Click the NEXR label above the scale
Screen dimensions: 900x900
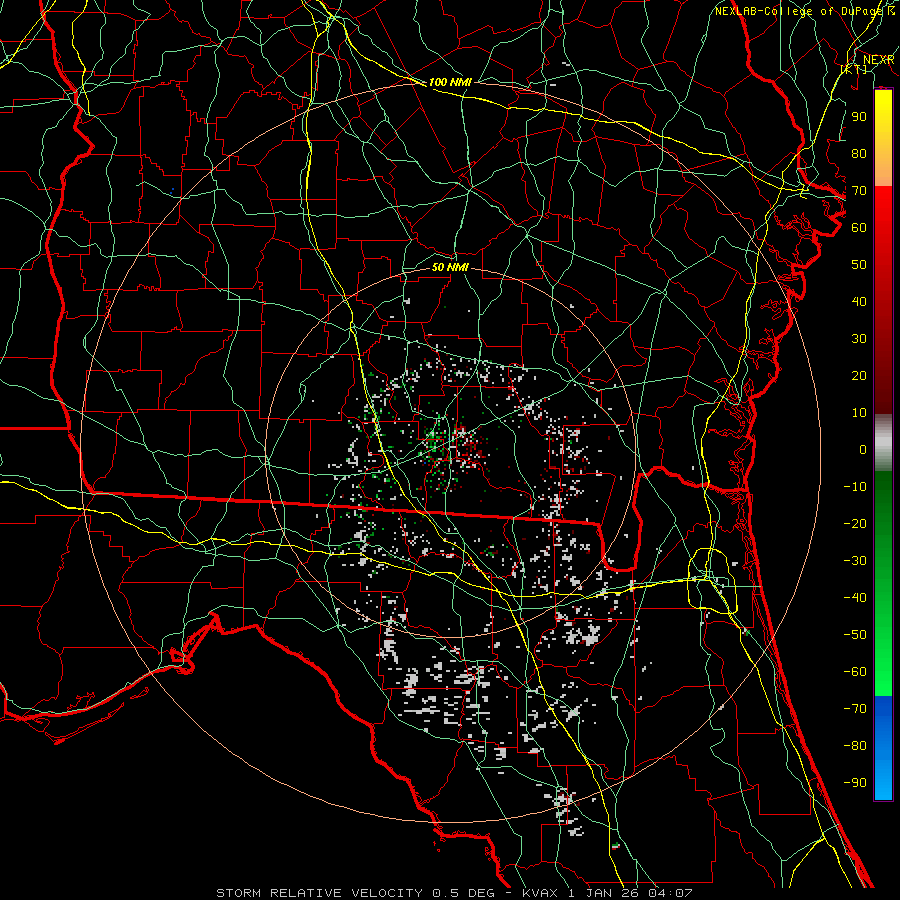click(x=878, y=60)
